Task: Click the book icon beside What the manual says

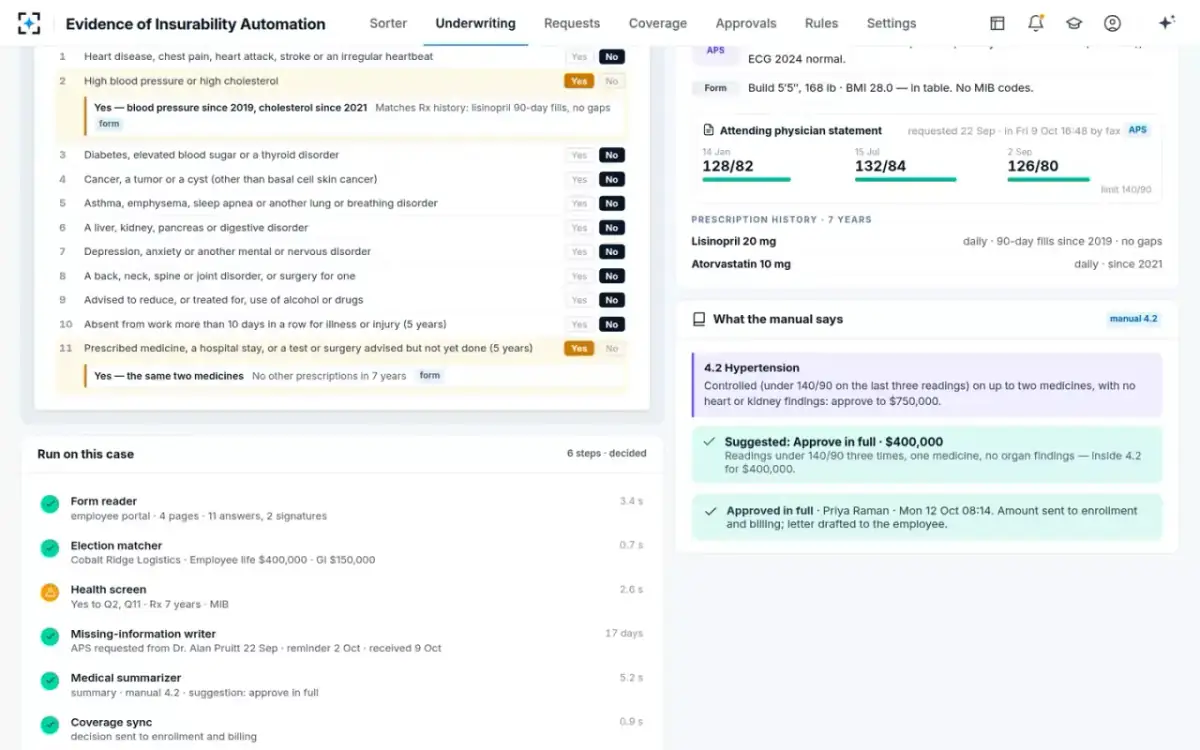Action: pos(699,319)
